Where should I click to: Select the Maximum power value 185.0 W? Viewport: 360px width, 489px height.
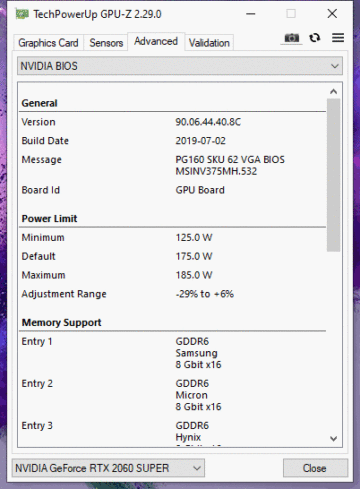pos(194,275)
